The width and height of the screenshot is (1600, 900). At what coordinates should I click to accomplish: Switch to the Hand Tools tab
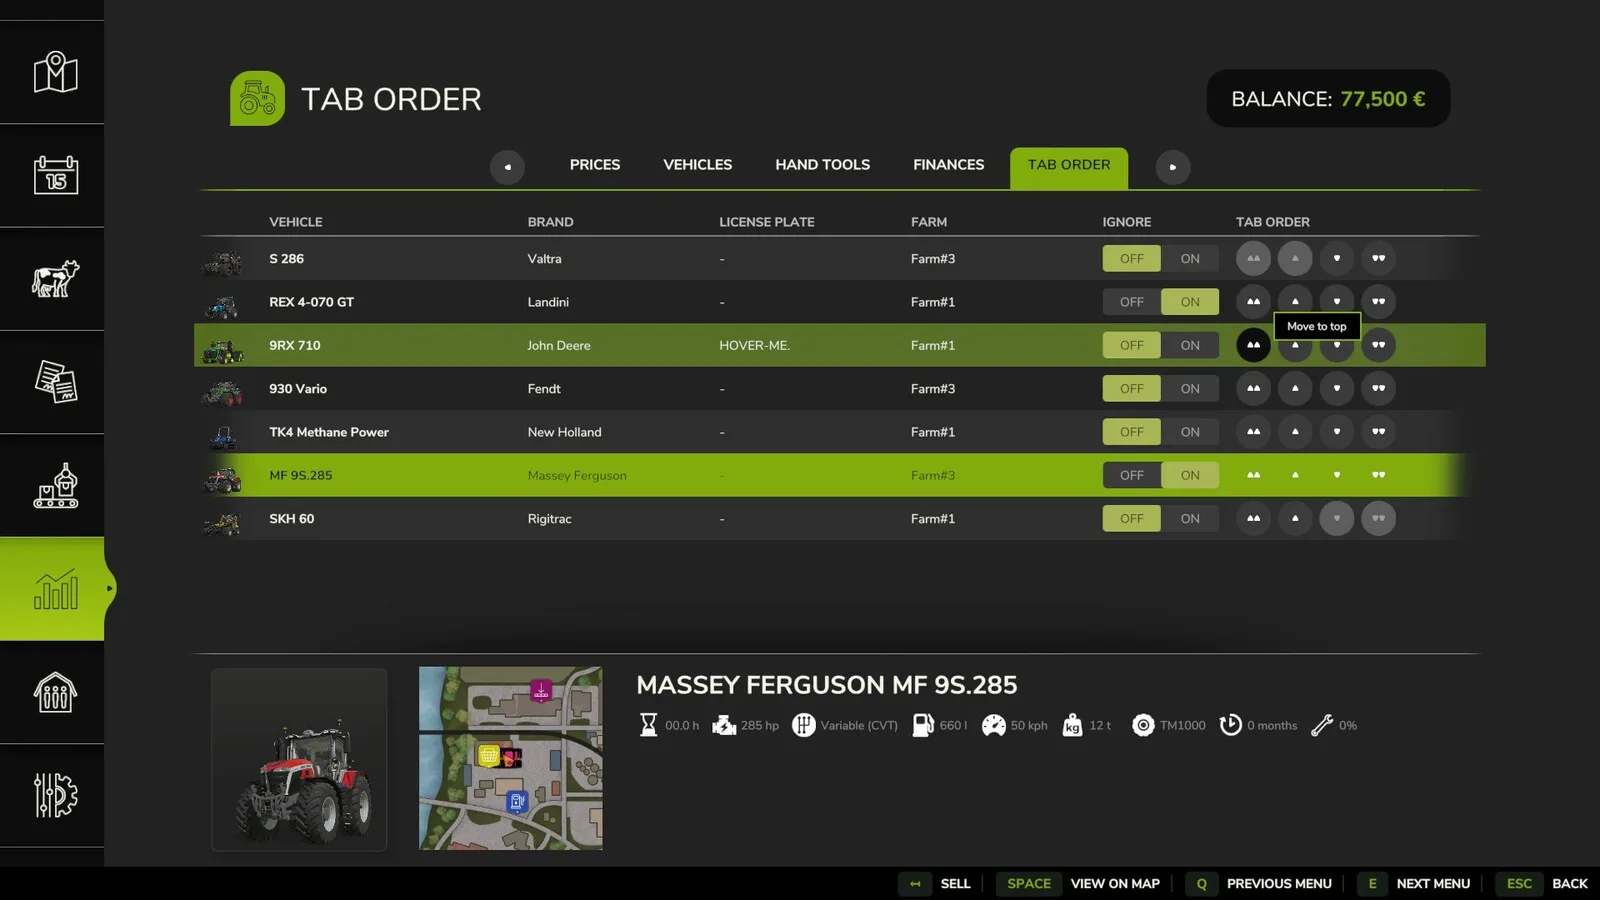tap(822, 165)
